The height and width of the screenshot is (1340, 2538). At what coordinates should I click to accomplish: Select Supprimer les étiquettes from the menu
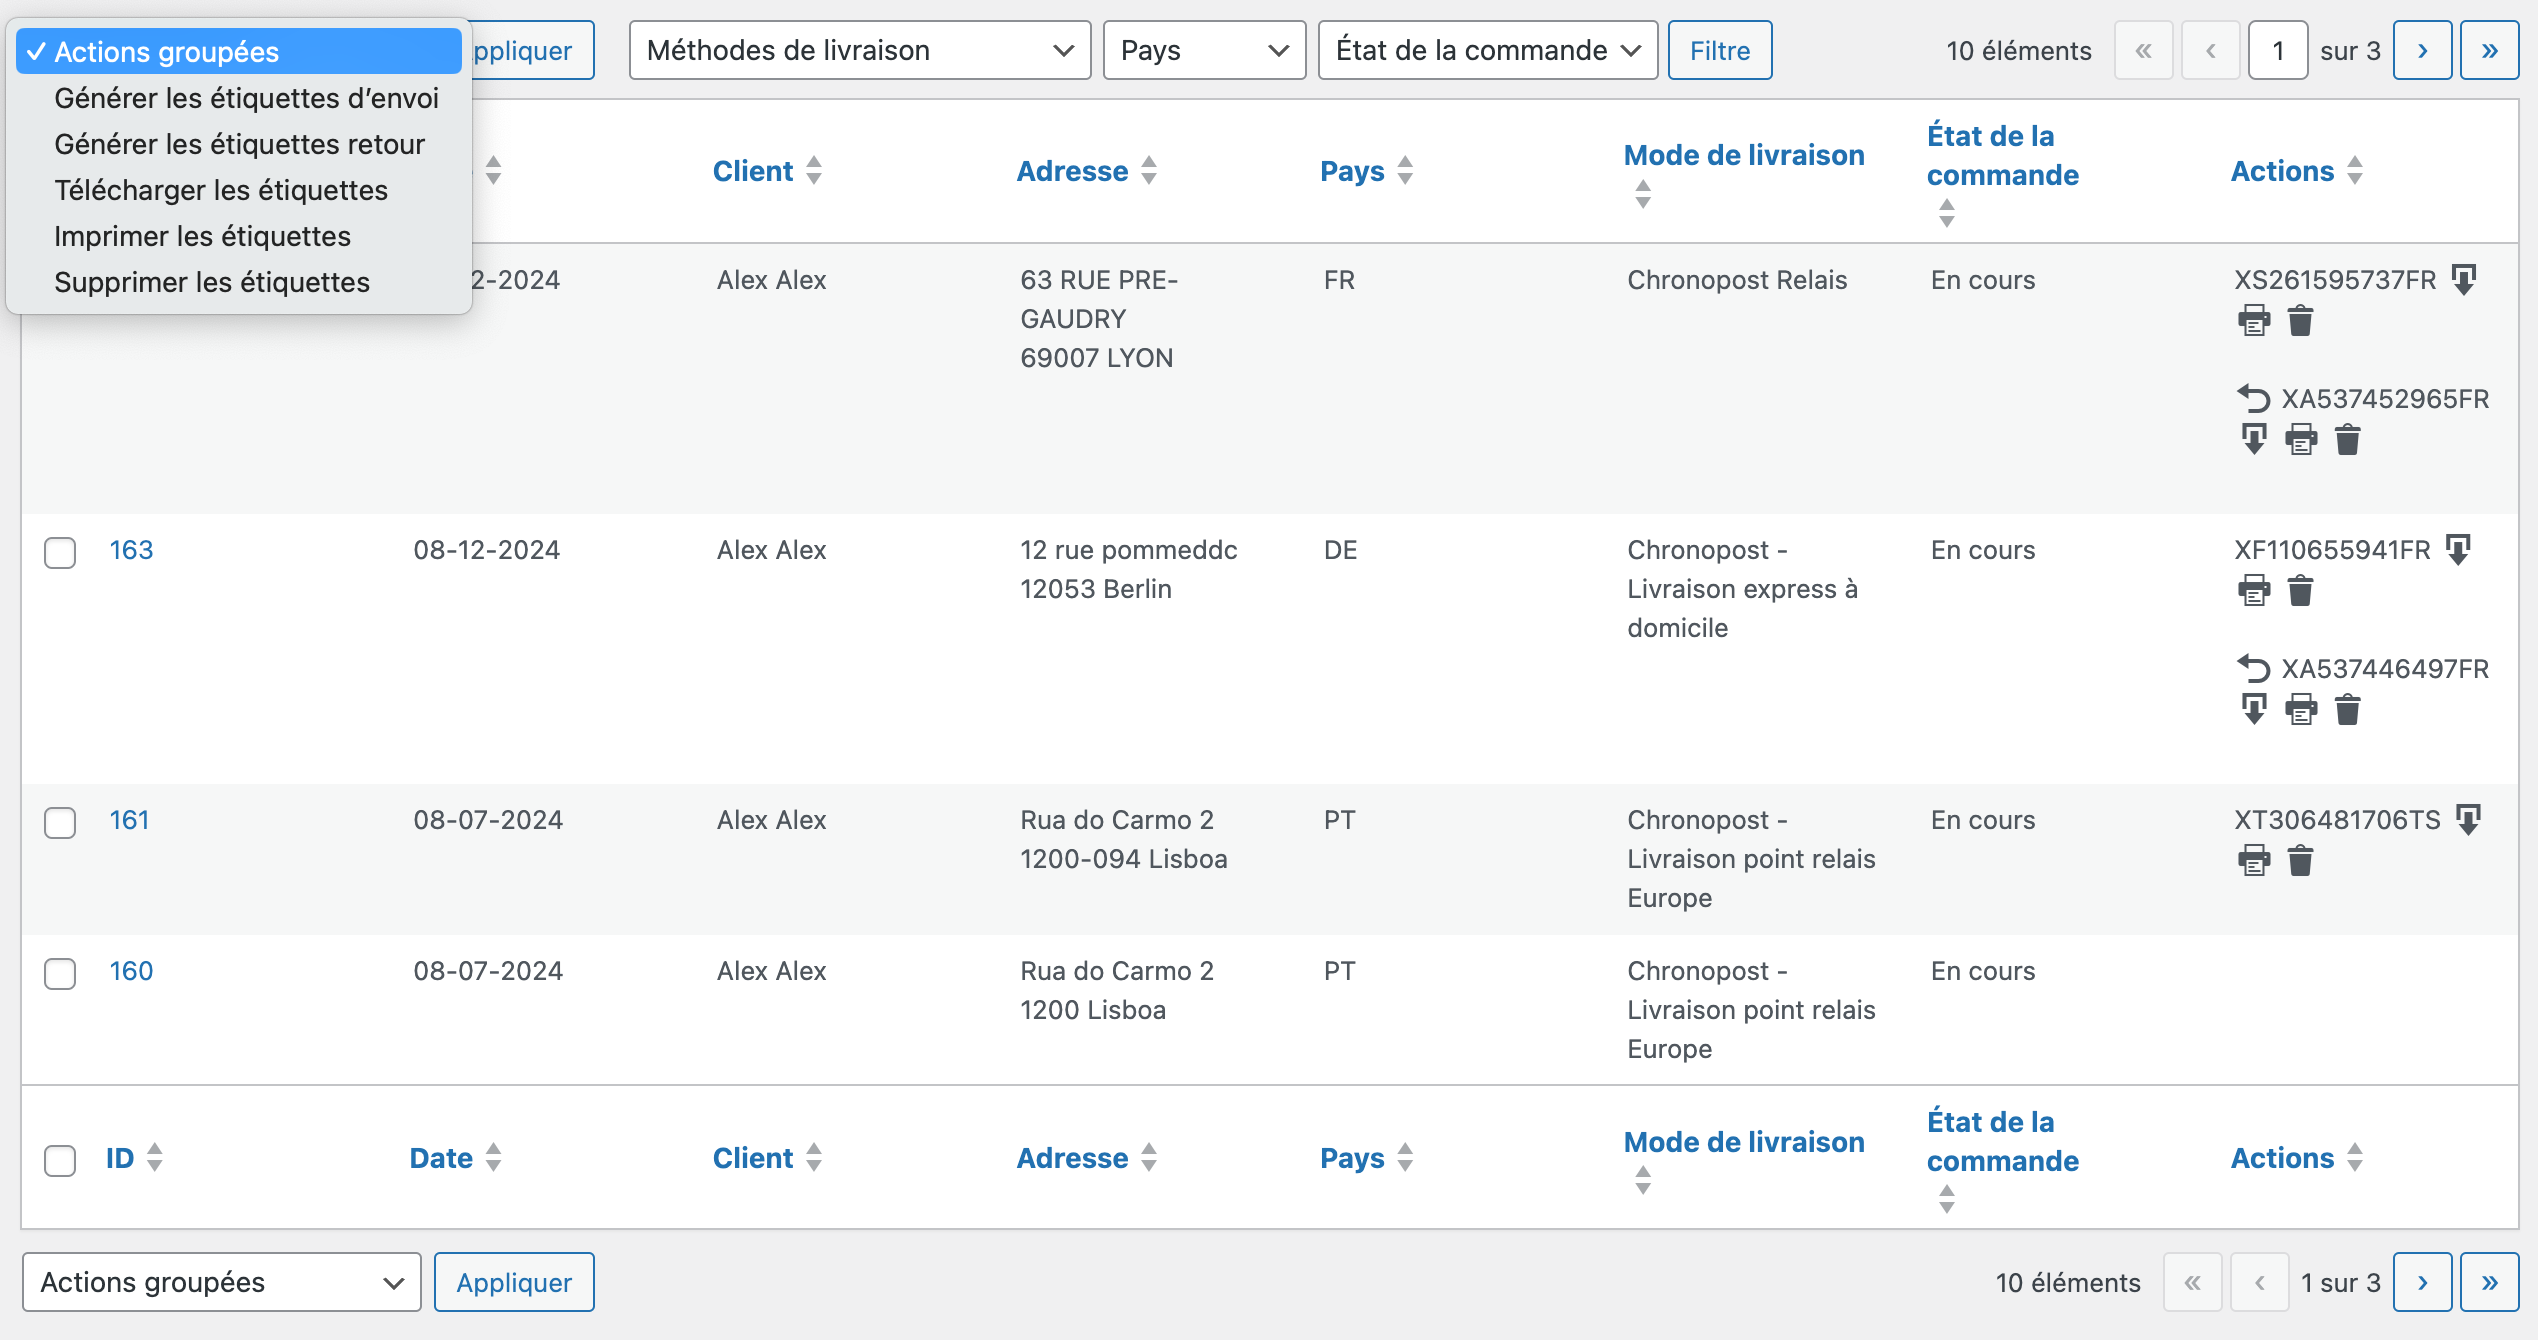point(212,282)
